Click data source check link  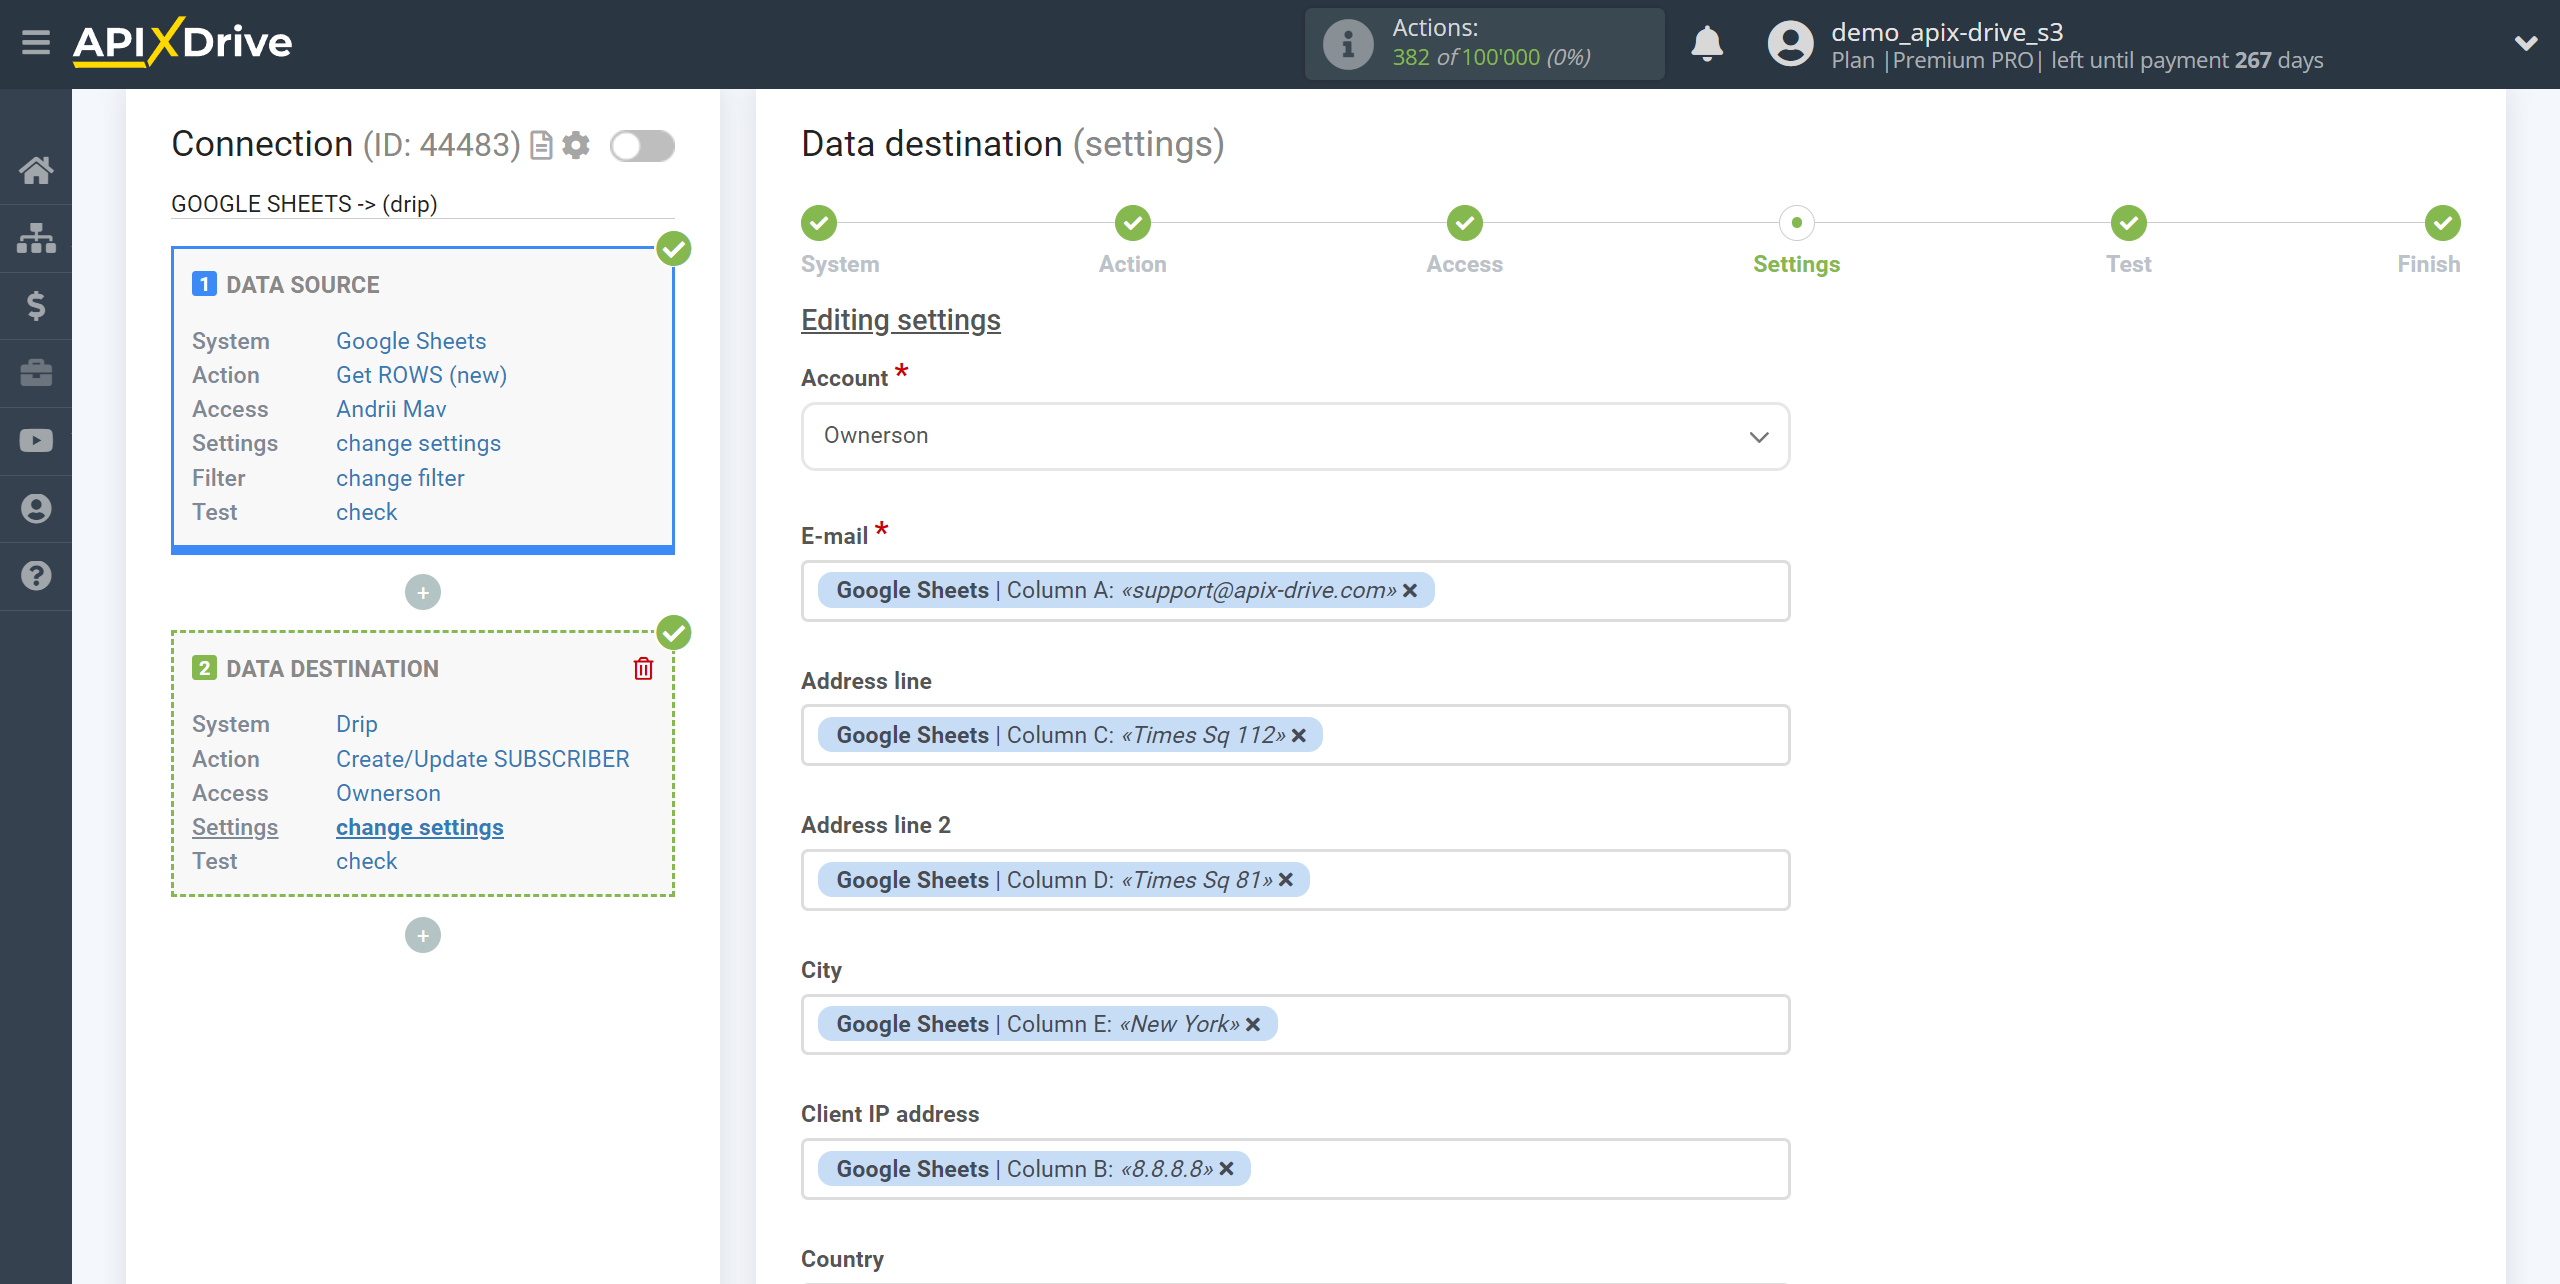pos(366,512)
